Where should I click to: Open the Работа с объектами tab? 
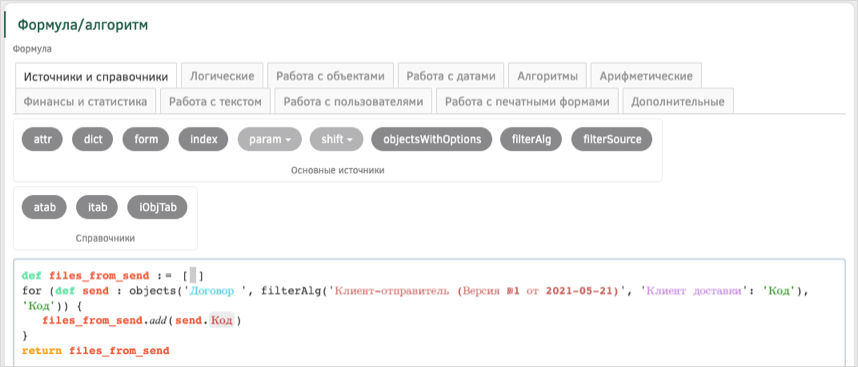[331, 76]
